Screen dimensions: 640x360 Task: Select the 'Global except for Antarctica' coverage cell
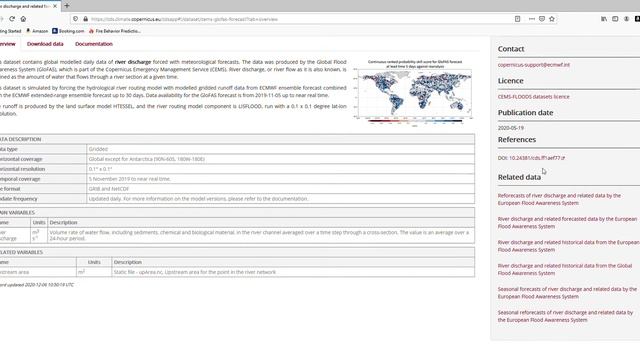280,159
